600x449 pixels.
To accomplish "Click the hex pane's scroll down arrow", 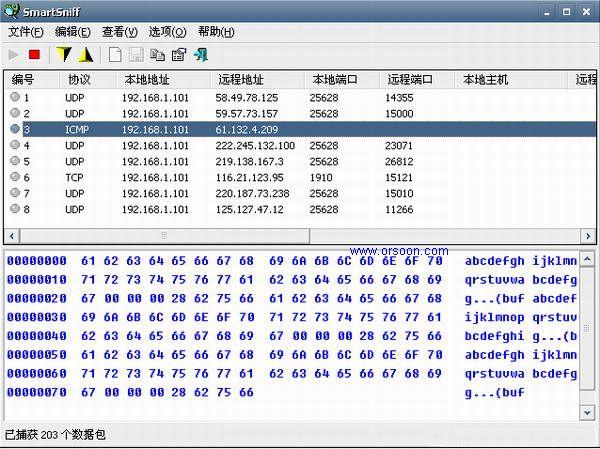I will tap(587, 412).
